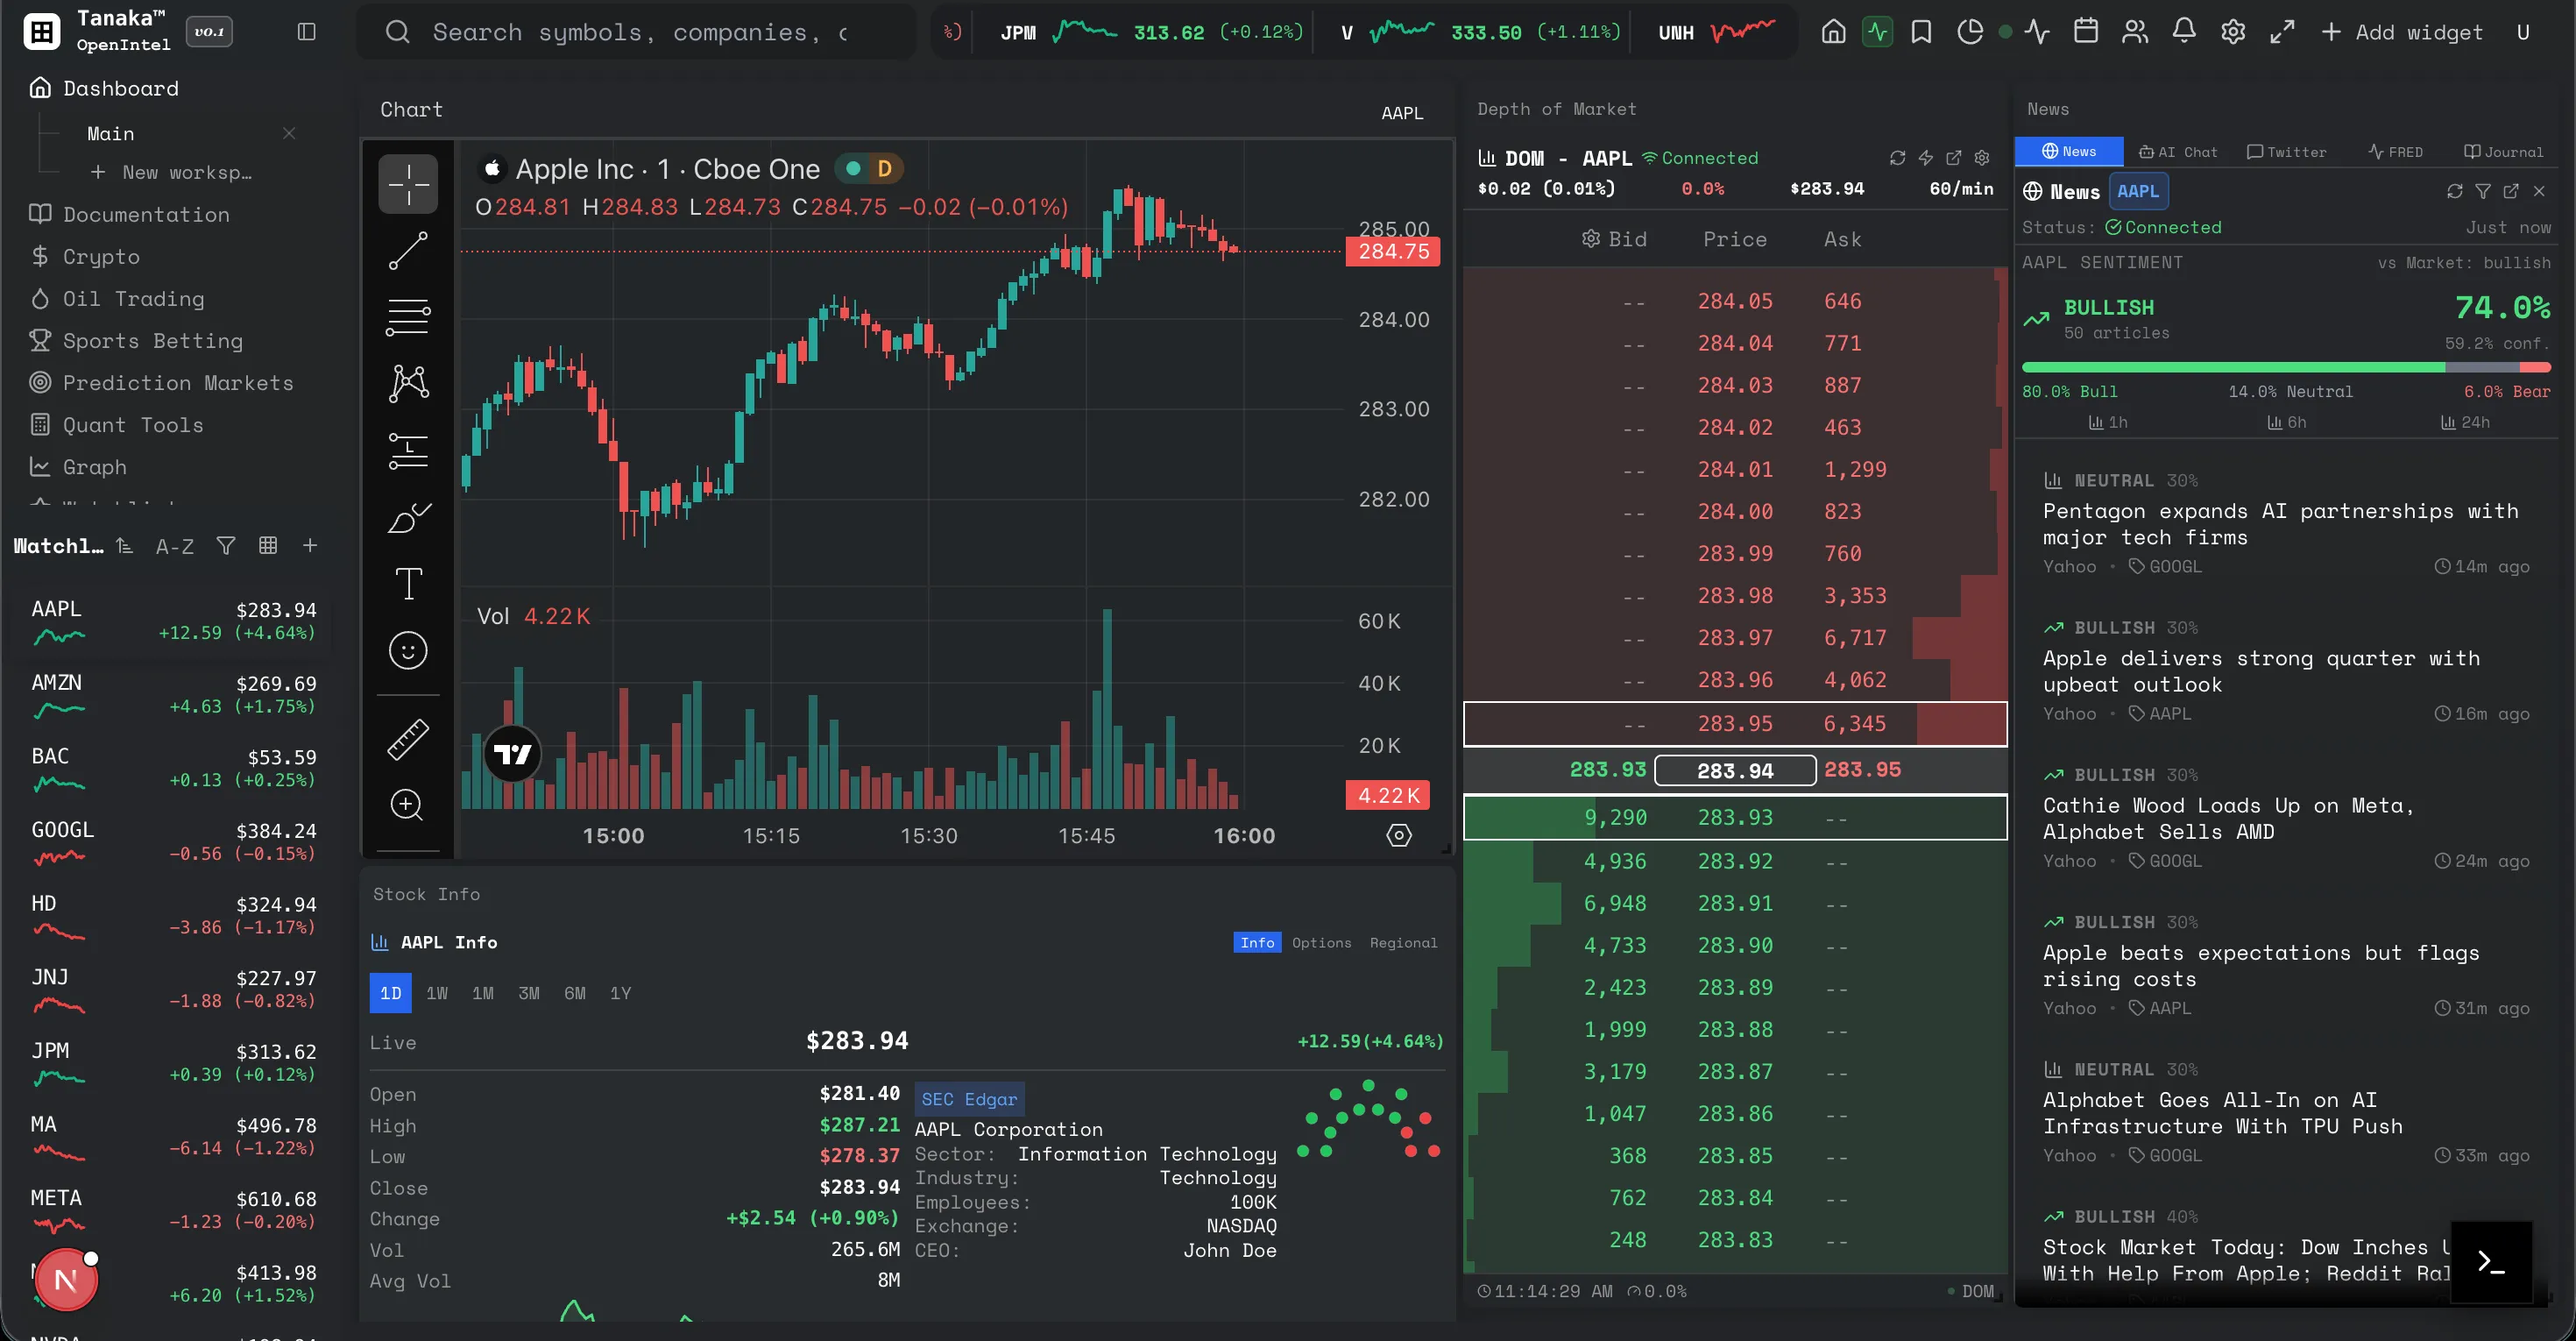Screen dimensions: 2576x1341
Task: Switch to the Twitter tab
Action: (2286, 152)
